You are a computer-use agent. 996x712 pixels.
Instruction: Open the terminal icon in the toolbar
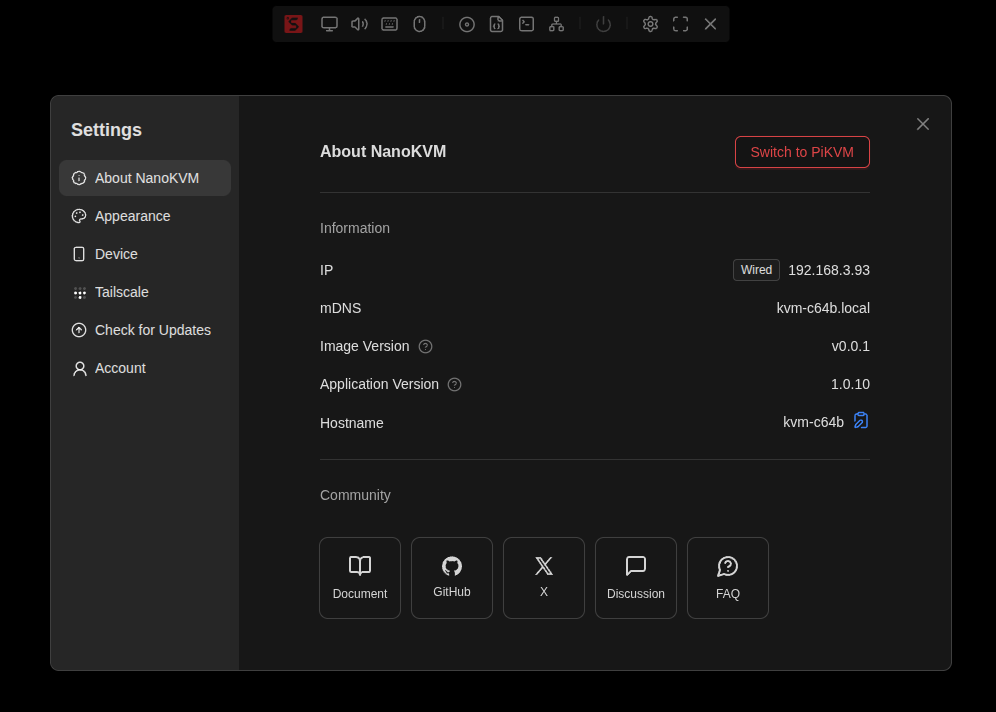coord(527,24)
